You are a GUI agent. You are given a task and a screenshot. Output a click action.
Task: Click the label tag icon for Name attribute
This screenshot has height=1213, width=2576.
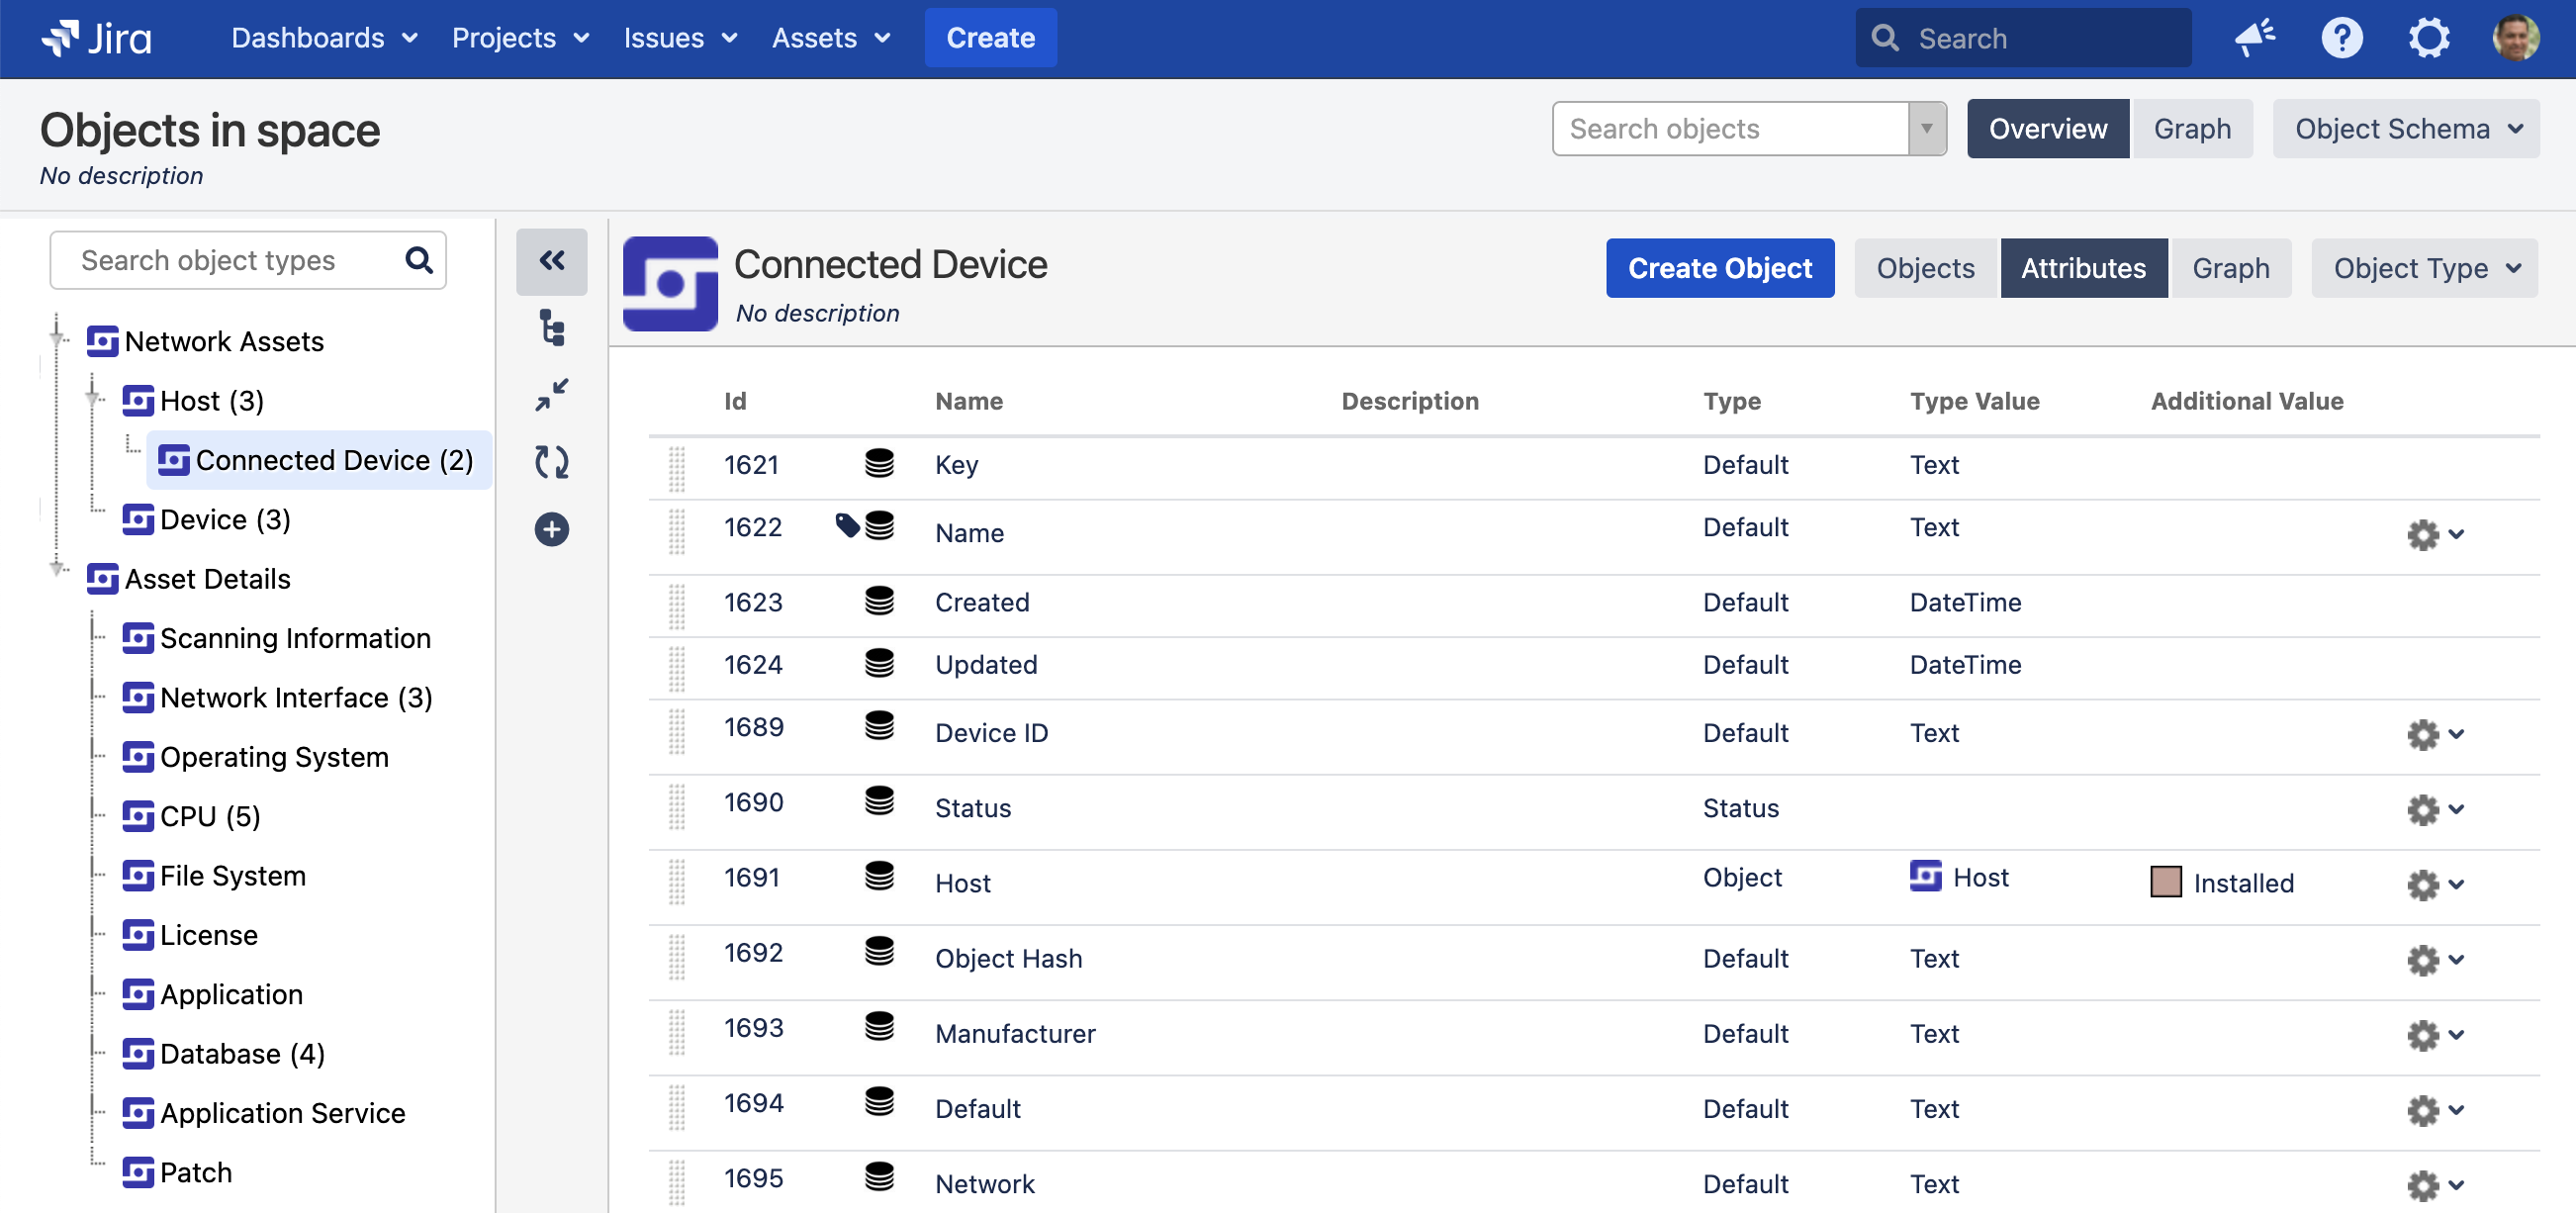click(847, 525)
